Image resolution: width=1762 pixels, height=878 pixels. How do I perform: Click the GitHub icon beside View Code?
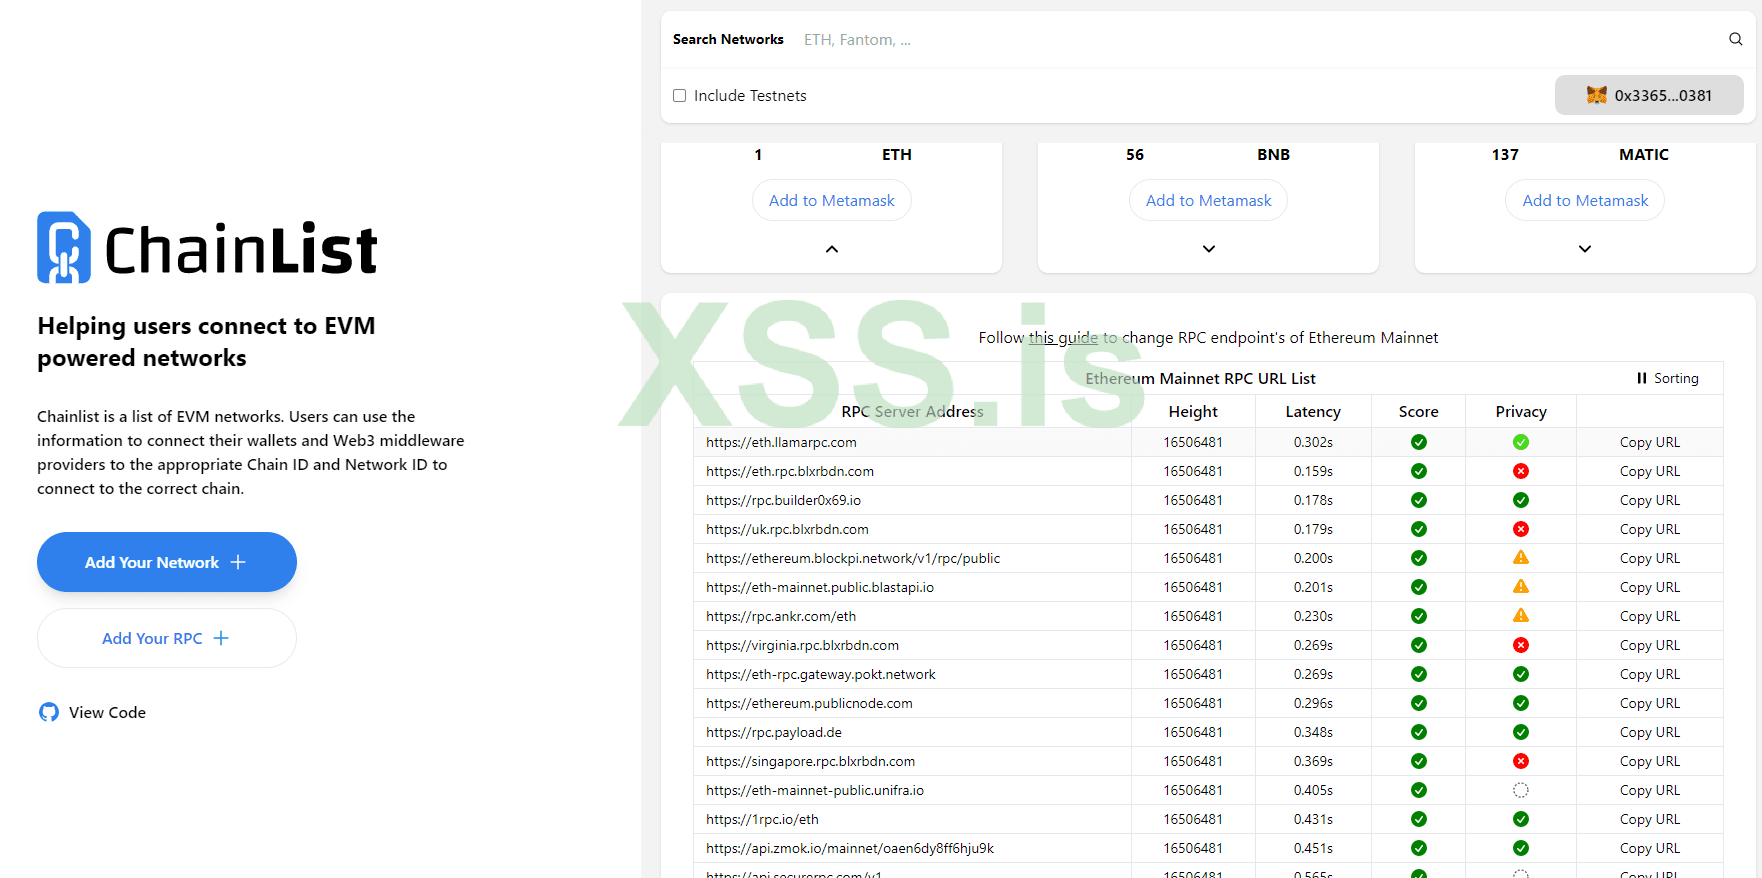tap(49, 712)
